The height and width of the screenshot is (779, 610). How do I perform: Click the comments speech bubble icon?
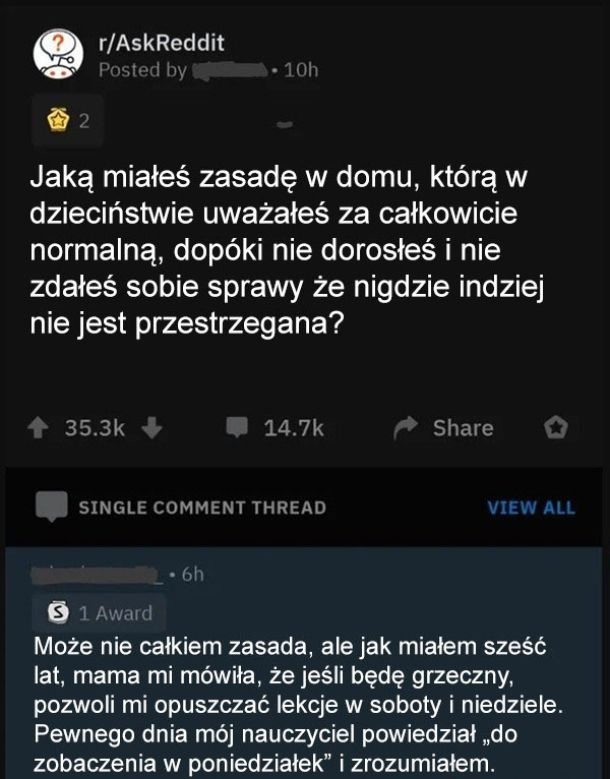(235, 428)
